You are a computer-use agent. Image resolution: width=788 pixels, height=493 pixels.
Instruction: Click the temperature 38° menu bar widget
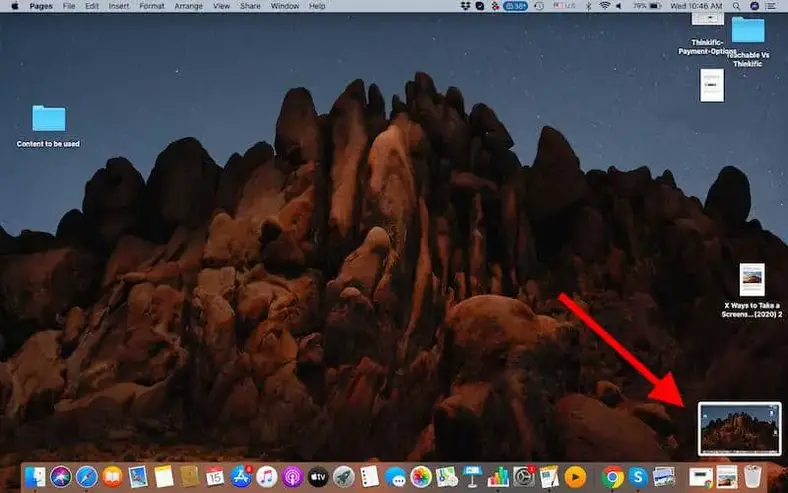[x=516, y=6]
